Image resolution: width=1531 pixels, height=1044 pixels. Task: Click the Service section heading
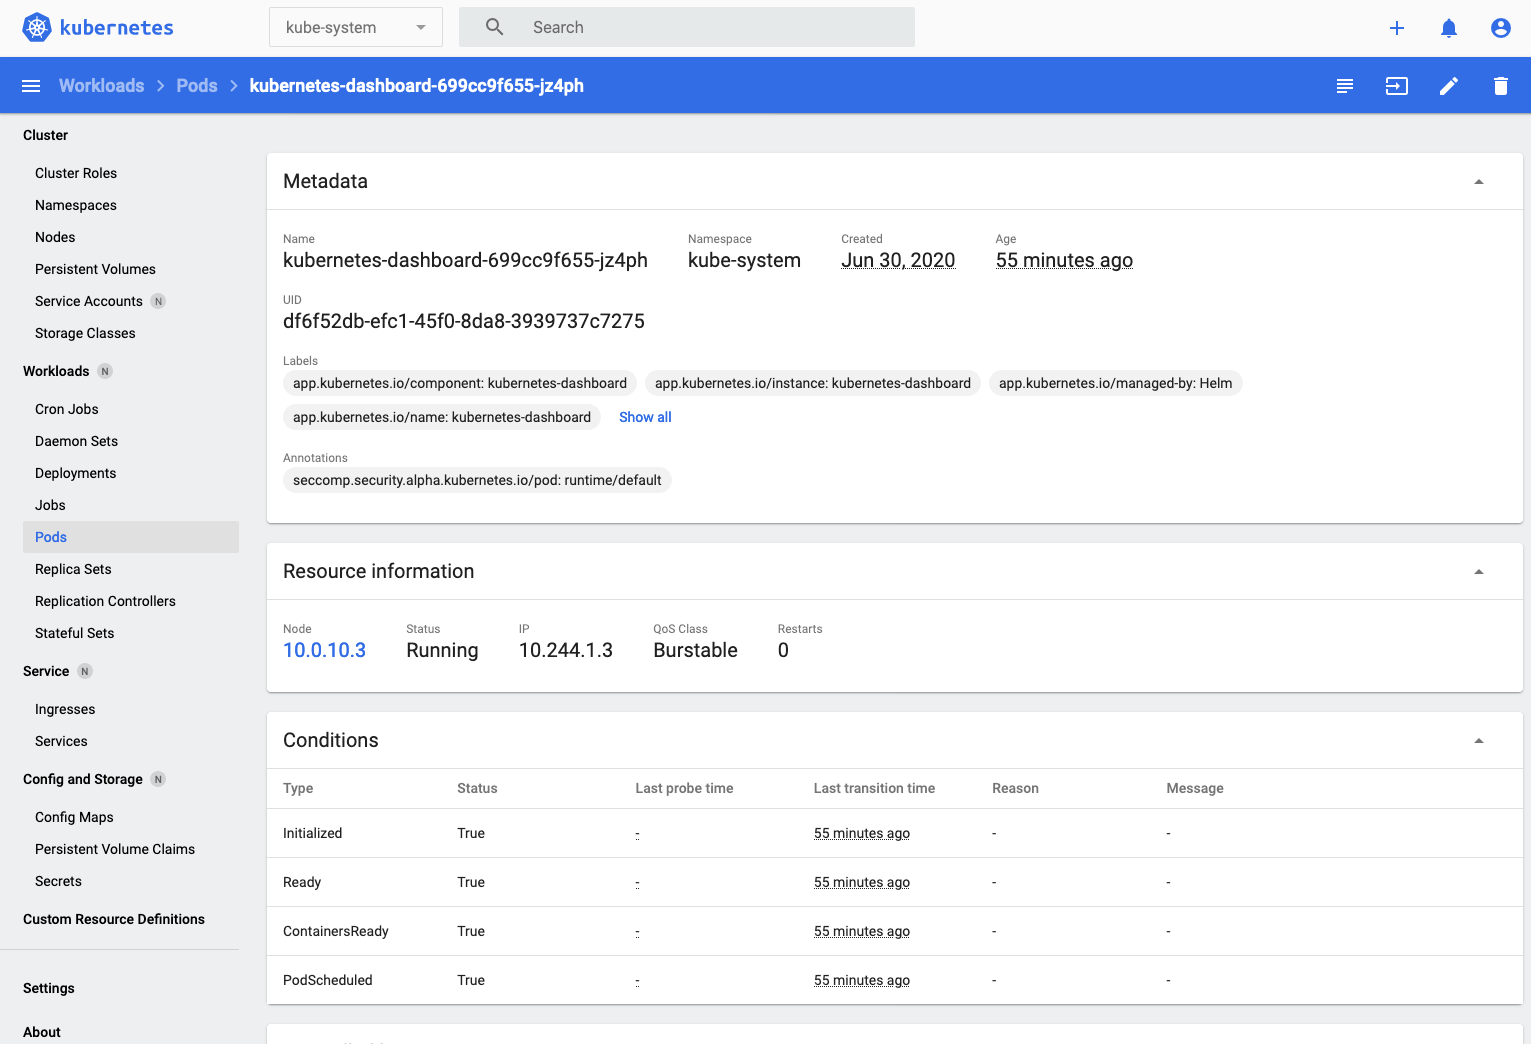click(46, 671)
